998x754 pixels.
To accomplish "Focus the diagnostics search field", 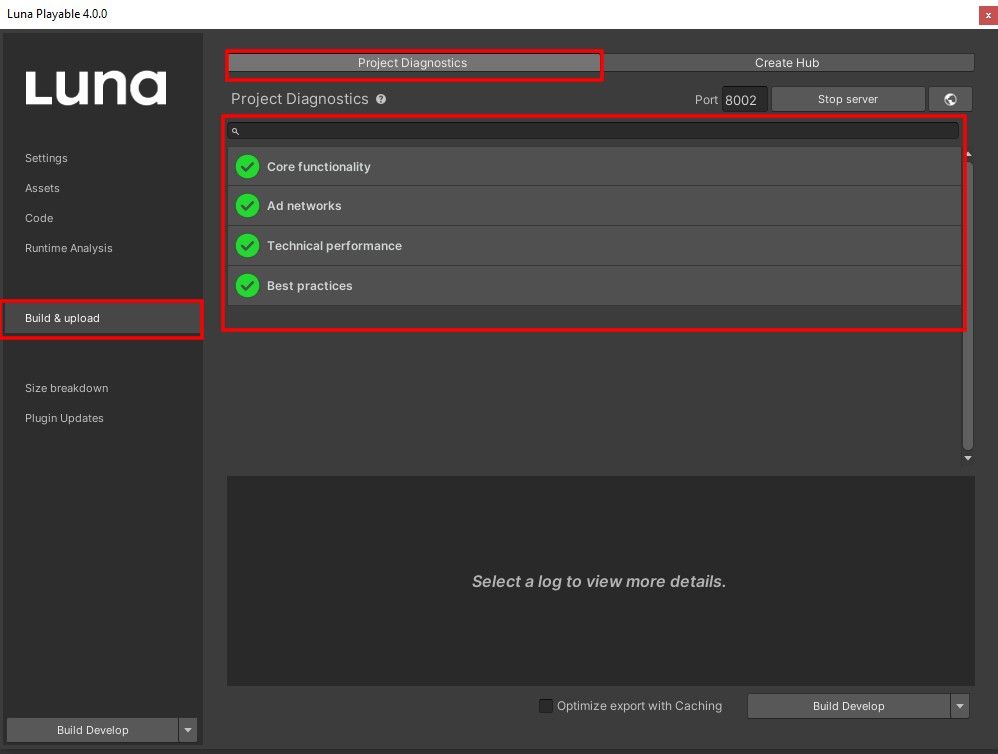I will tap(593, 131).
